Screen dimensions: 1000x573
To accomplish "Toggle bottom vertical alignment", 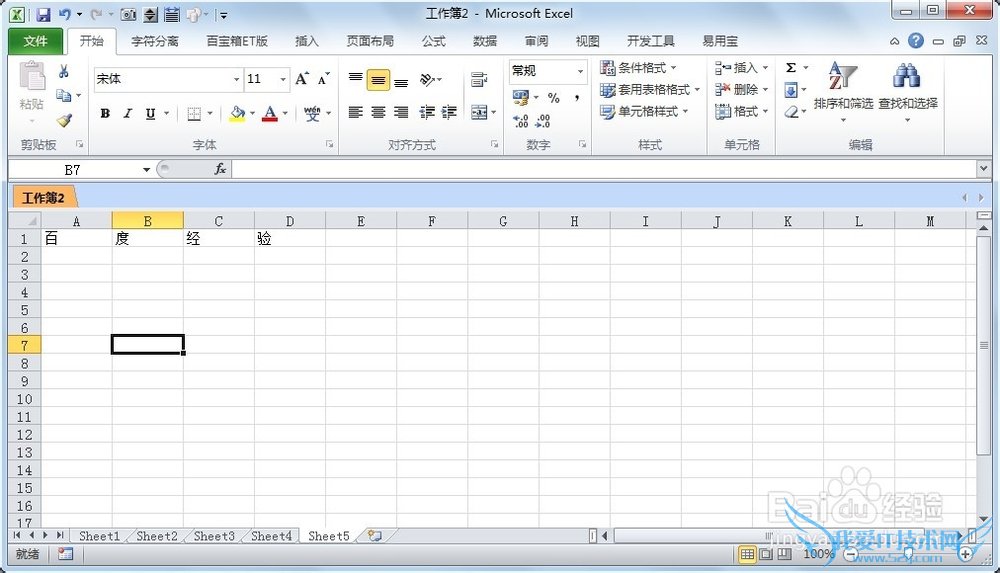I will tap(401, 80).
